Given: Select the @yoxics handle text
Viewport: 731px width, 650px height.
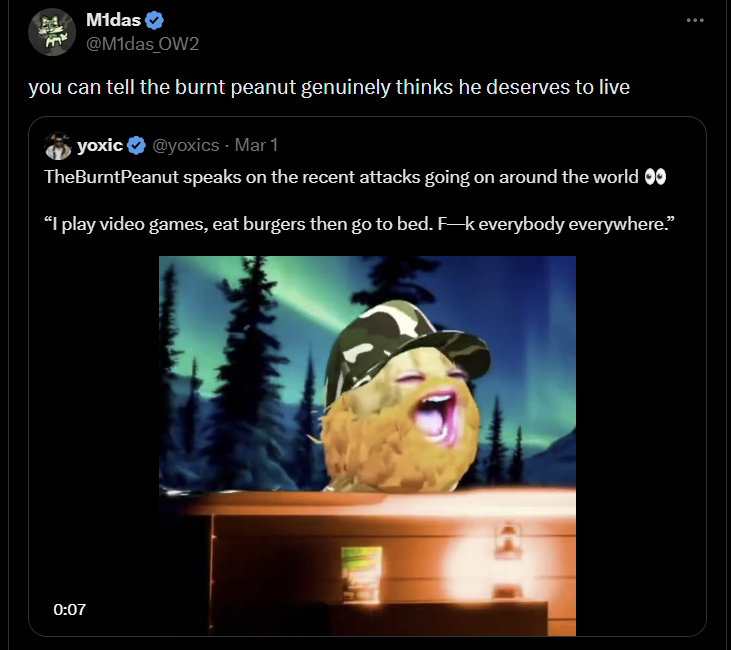Looking at the screenshot, I should pyautogui.click(x=185, y=146).
